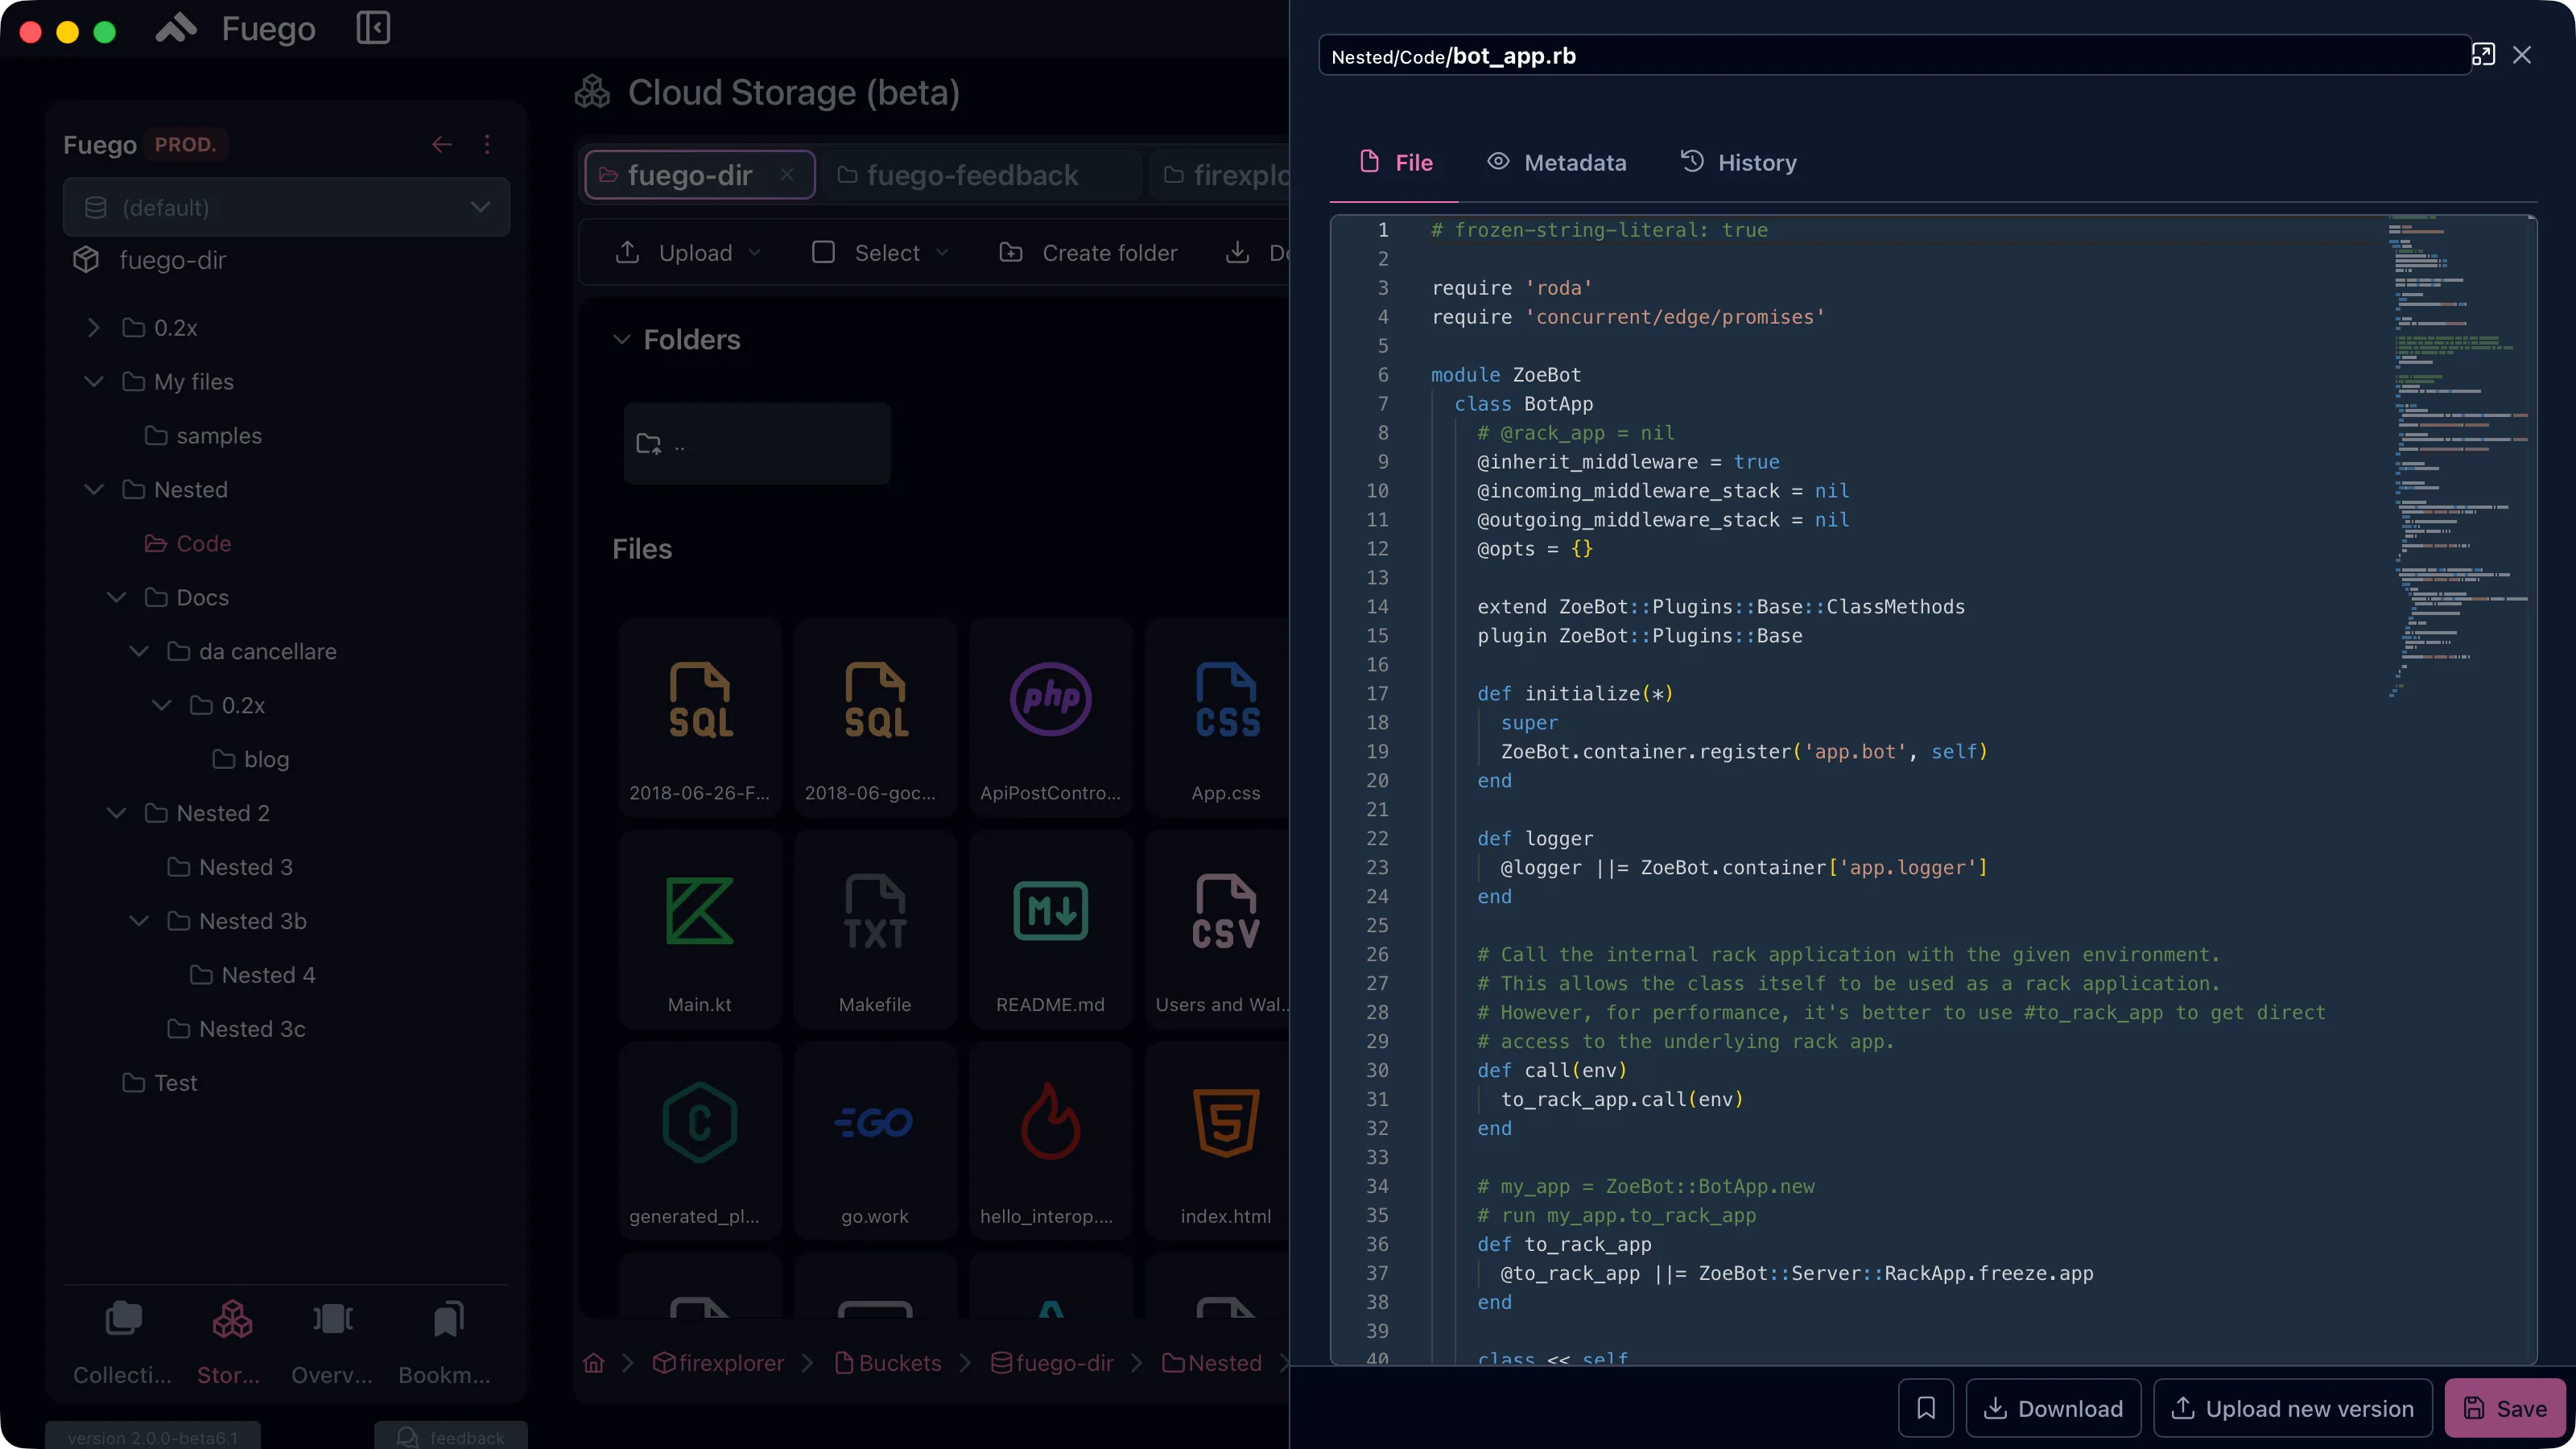This screenshot has height=1449, width=2576.
Task: Open the Nested 4 folder
Action: coord(252,976)
